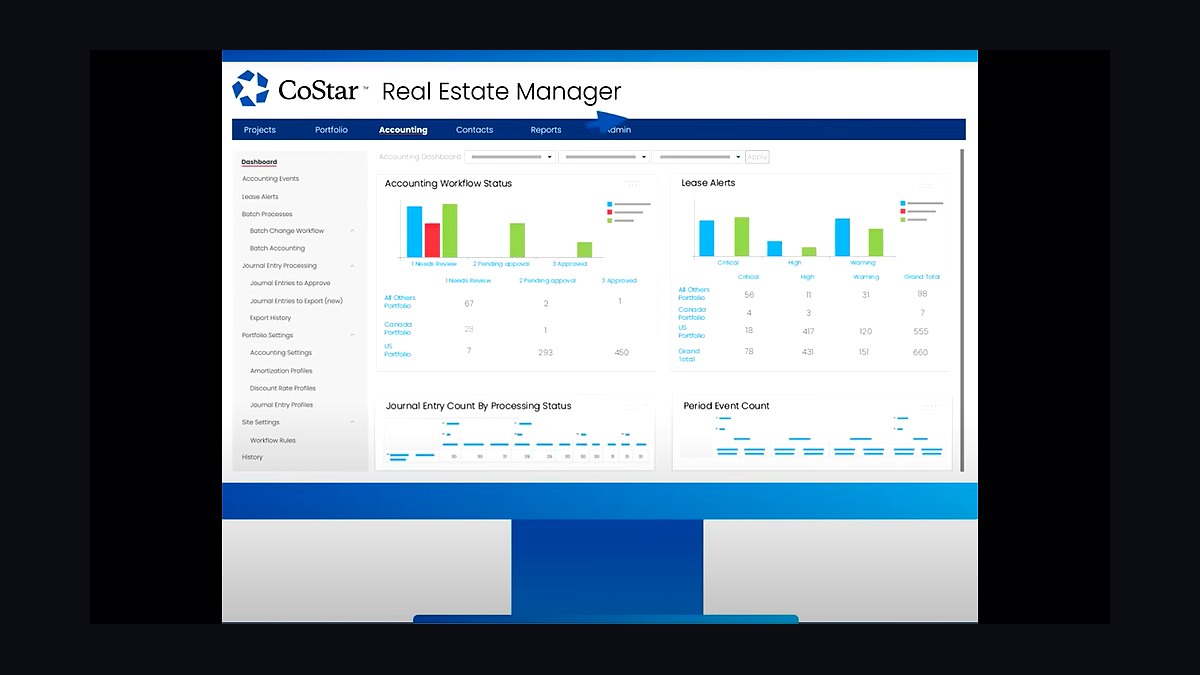
Task: Collapse the Site Settings section
Action: tap(352, 422)
